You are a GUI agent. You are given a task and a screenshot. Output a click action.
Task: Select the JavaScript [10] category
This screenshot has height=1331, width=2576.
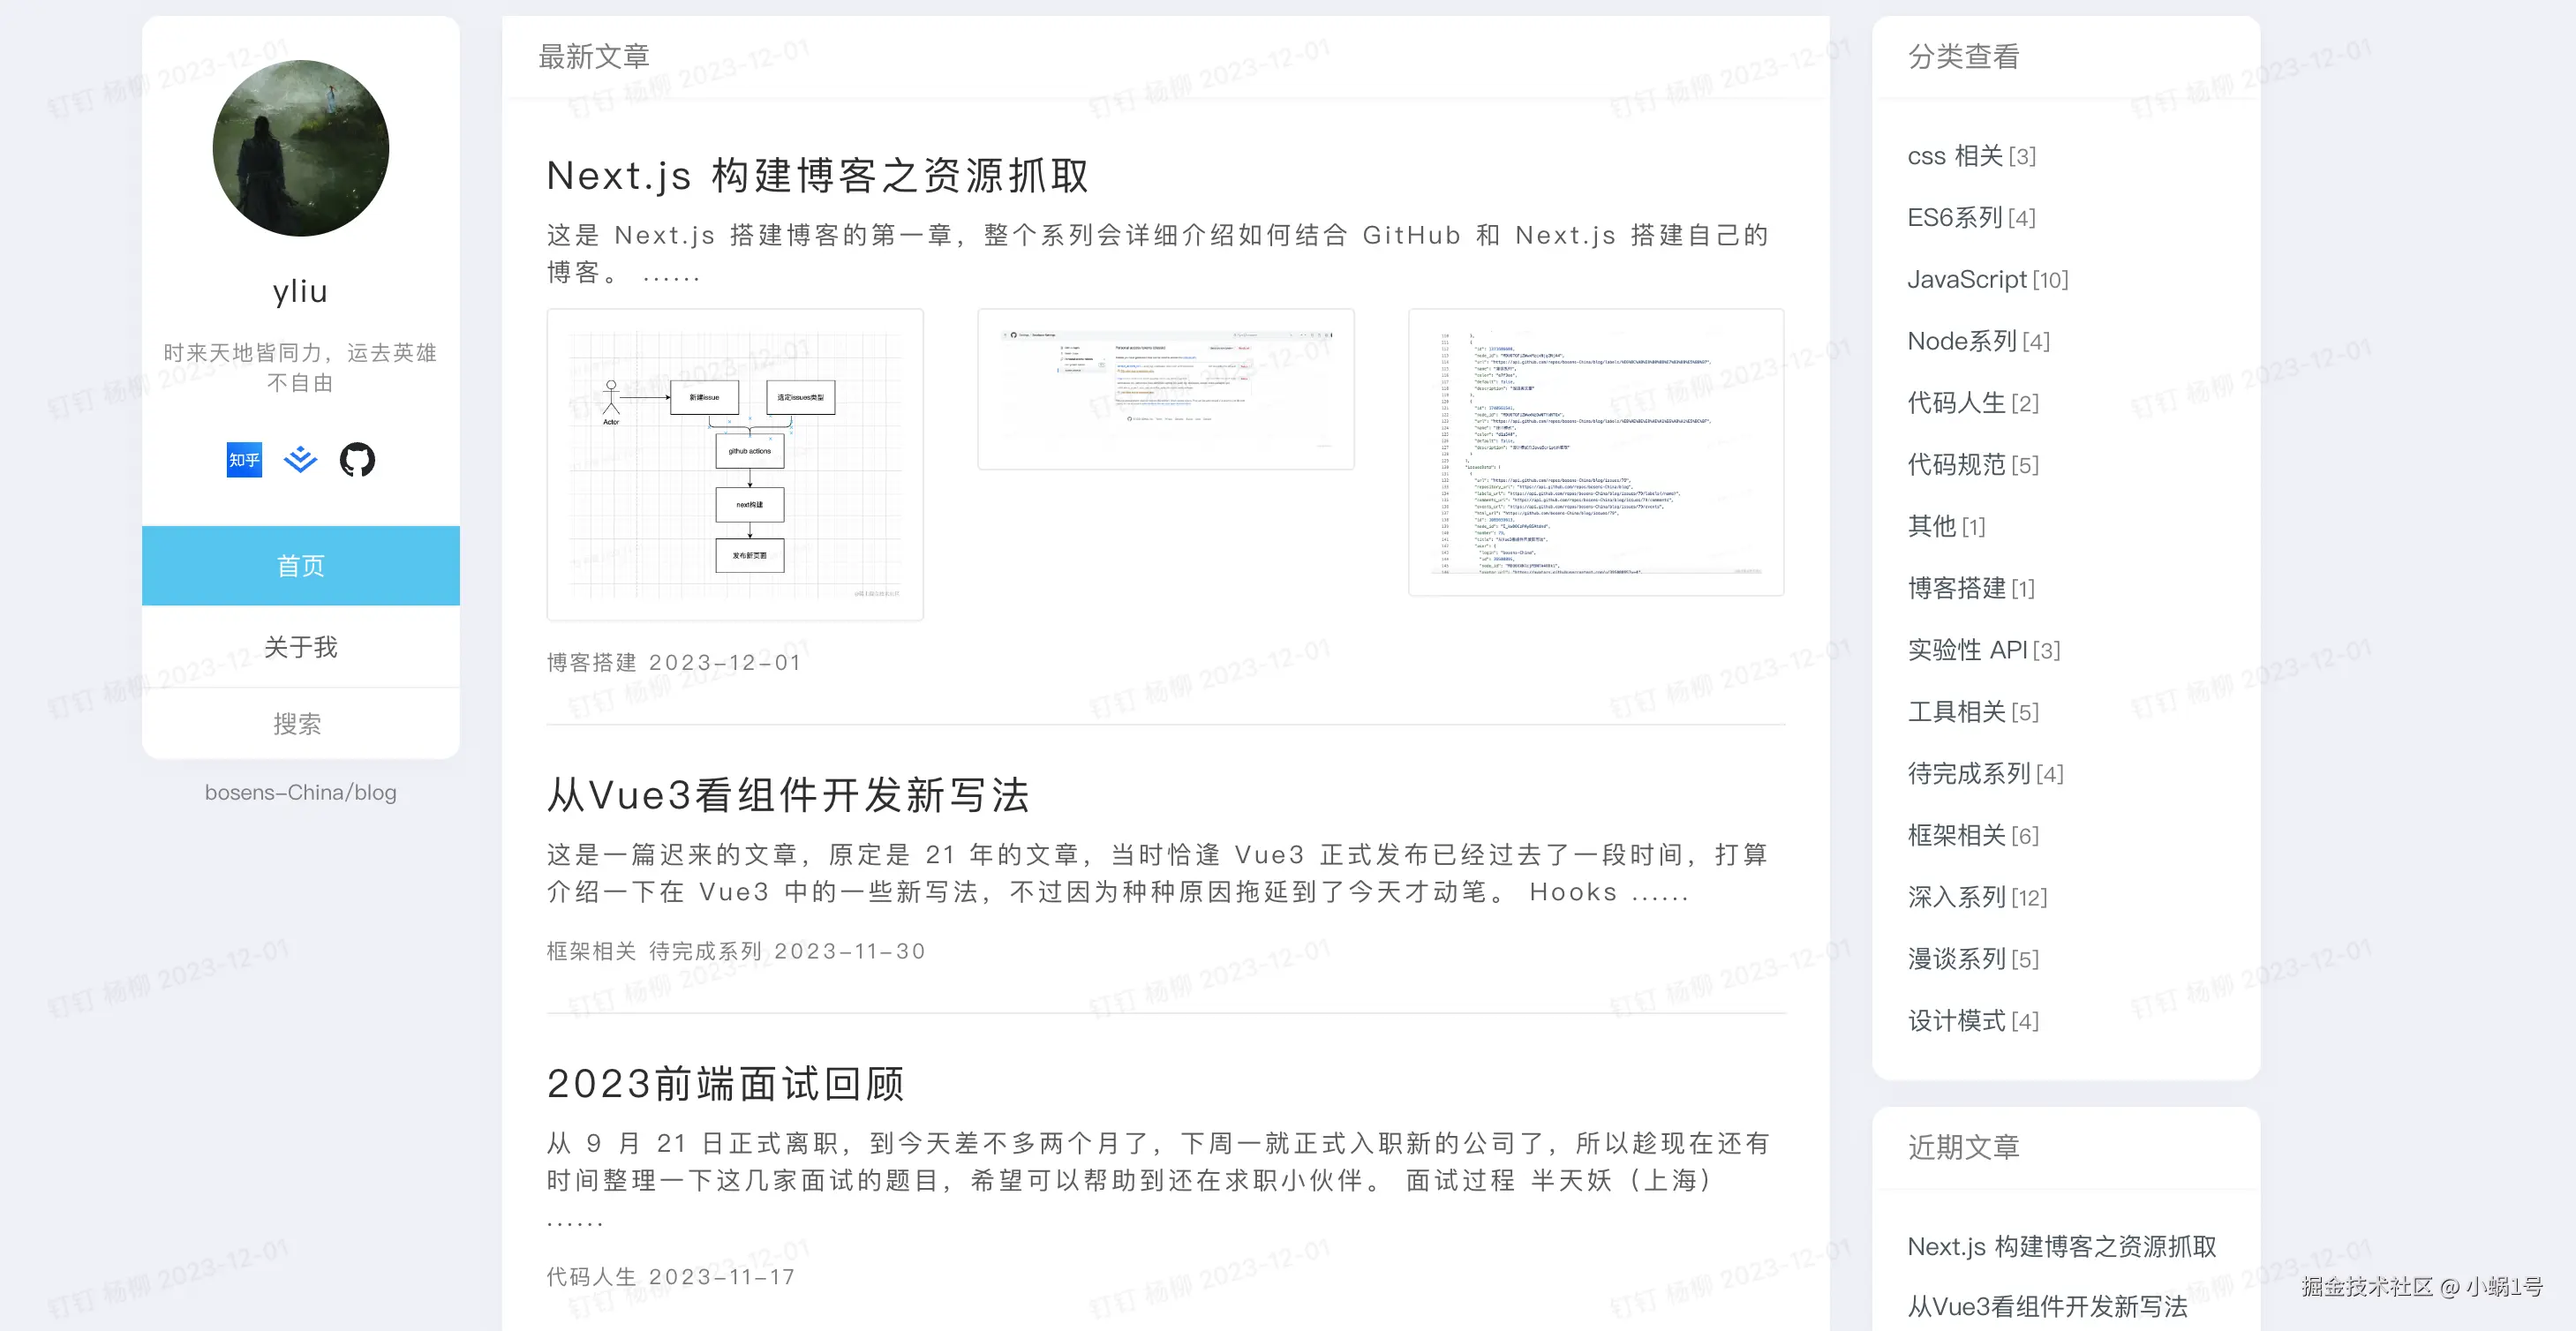pyautogui.click(x=1987, y=280)
